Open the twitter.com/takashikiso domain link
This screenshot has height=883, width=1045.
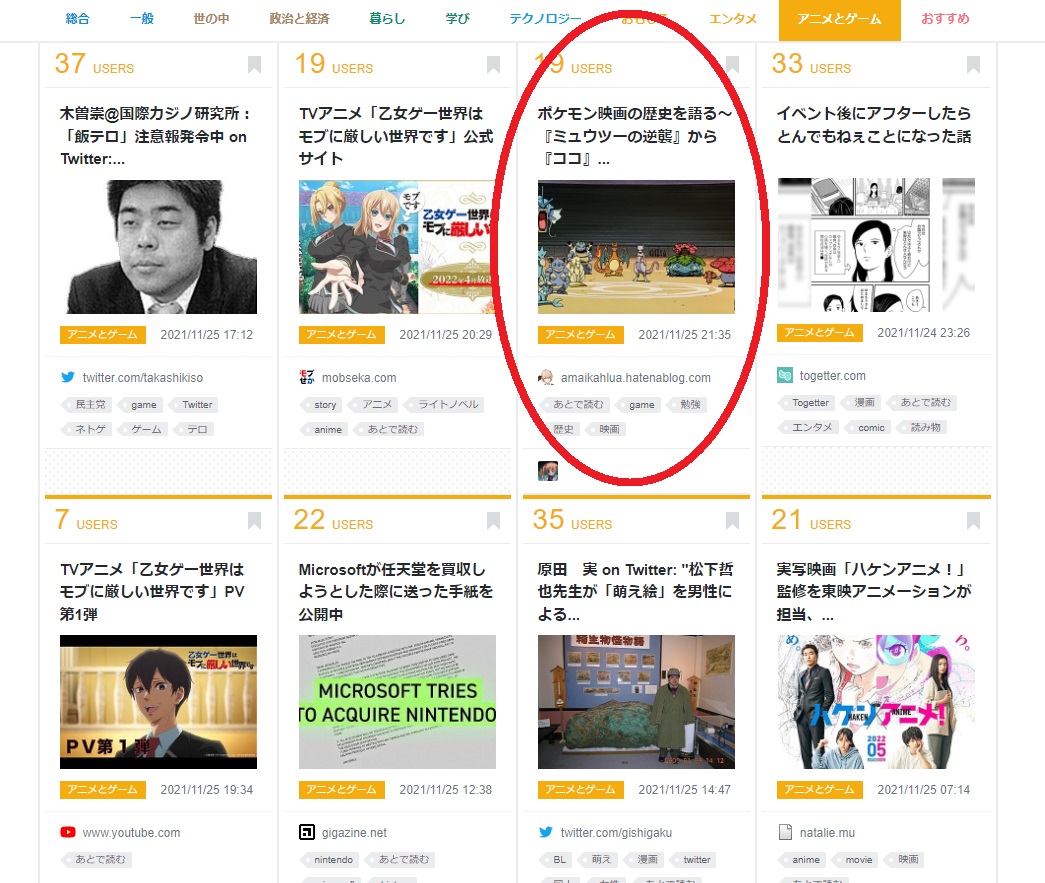coord(143,378)
